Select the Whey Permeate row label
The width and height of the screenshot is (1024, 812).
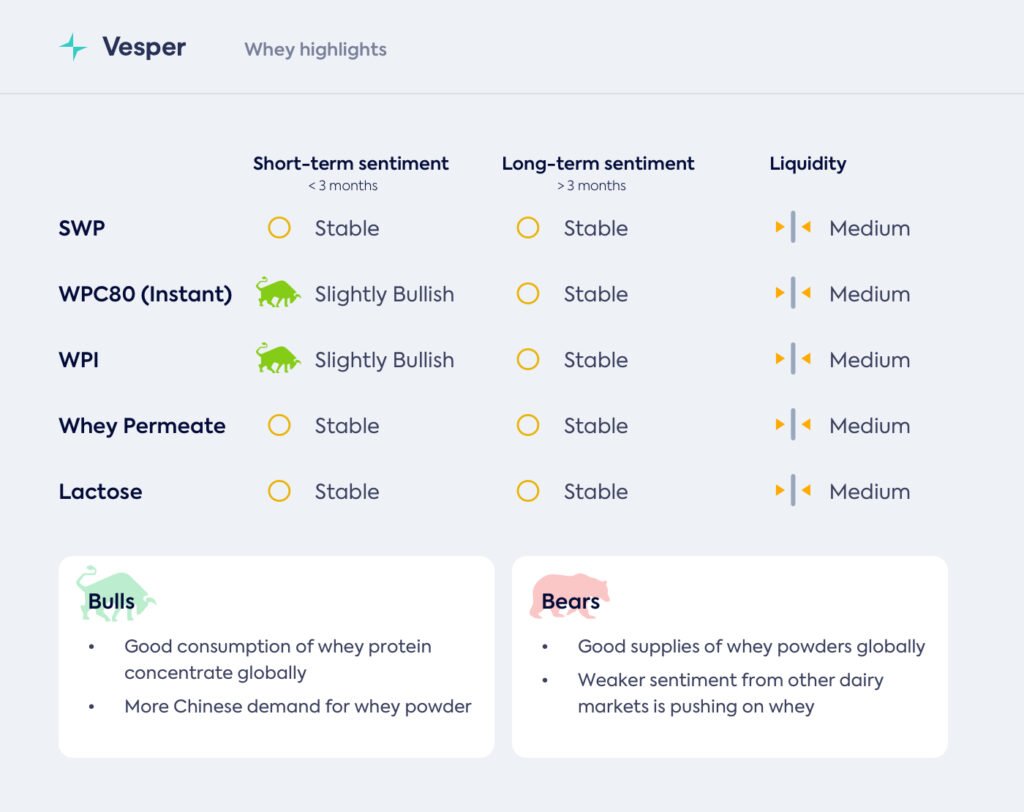[142, 425]
